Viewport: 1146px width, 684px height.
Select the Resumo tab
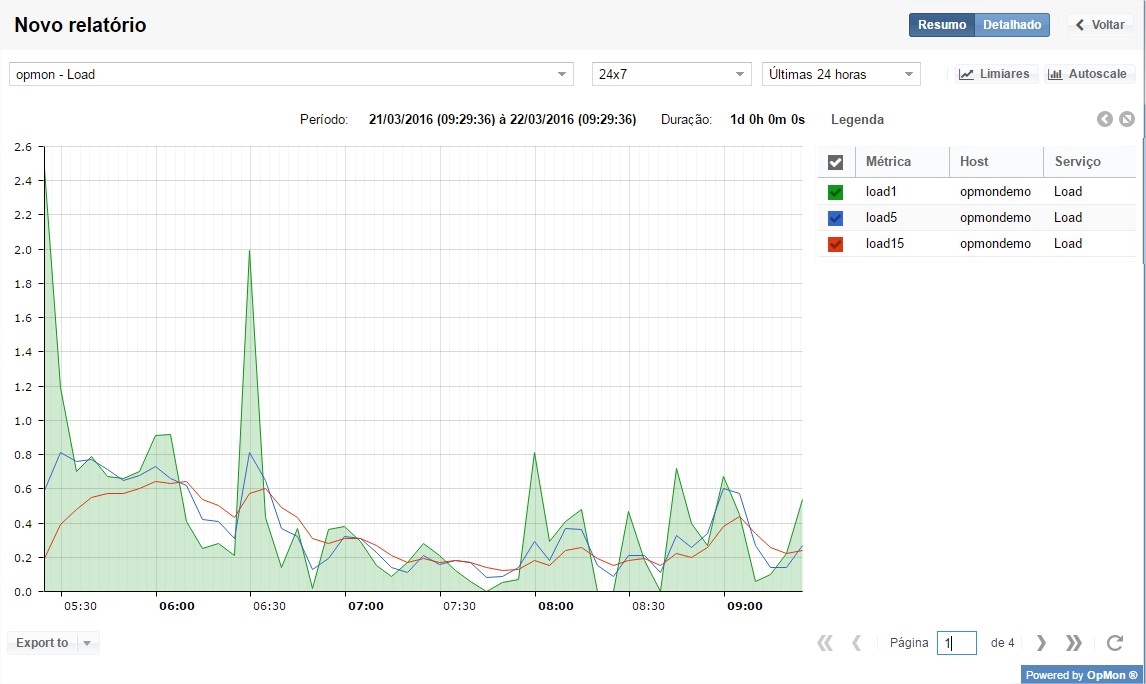pyautogui.click(x=942, y=25)
